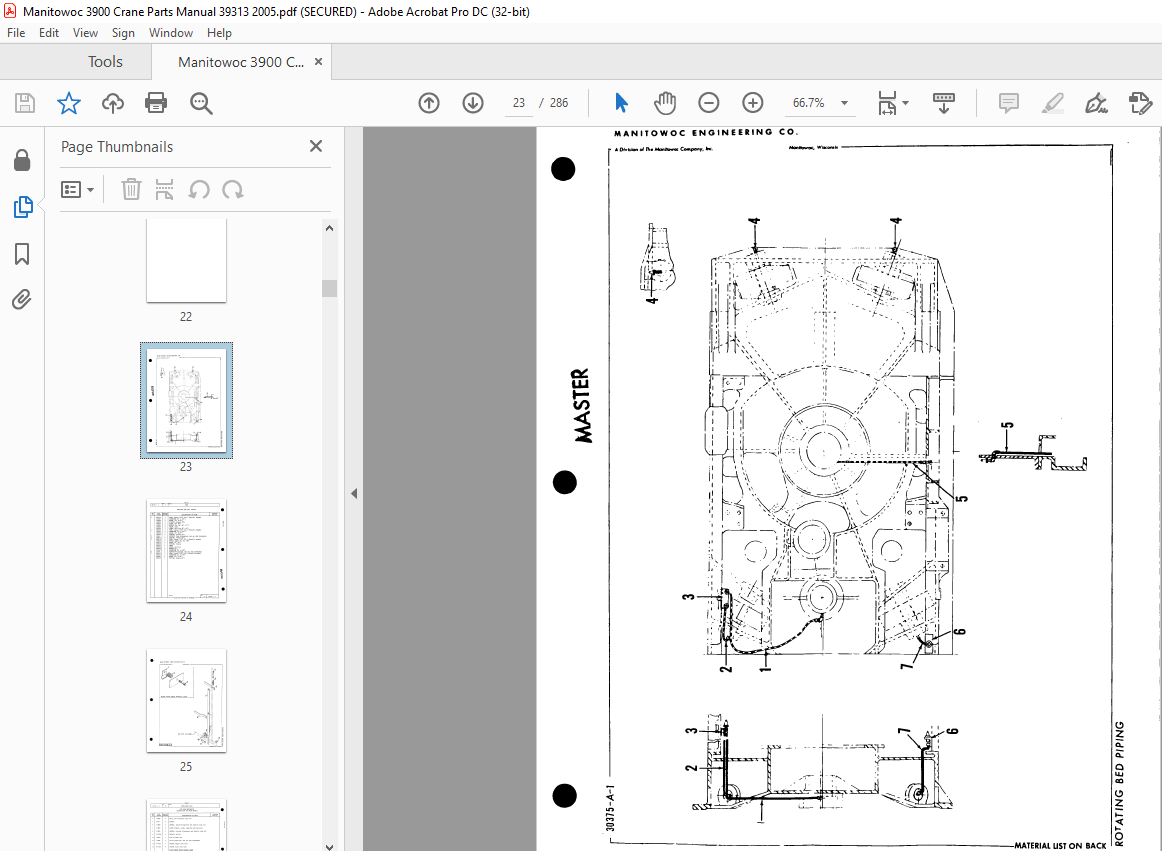Click the page number input field
Image resolution: width=1162 pixels, height=851 pixels.
tap(519, 103)
